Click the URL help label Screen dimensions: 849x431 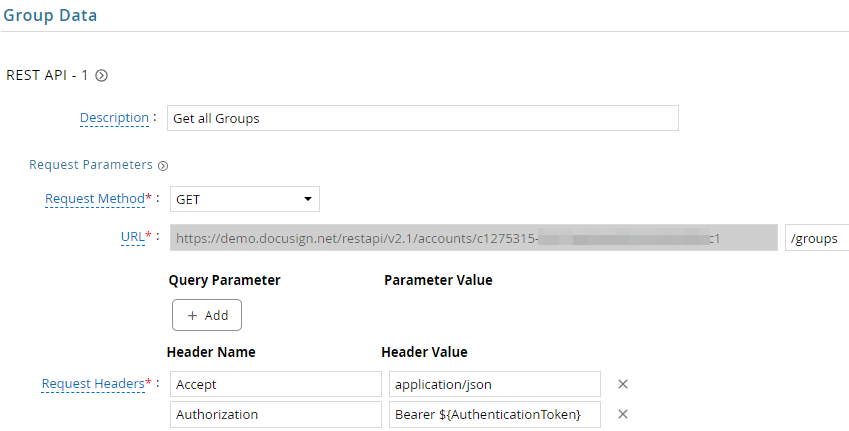click(133, 237)
